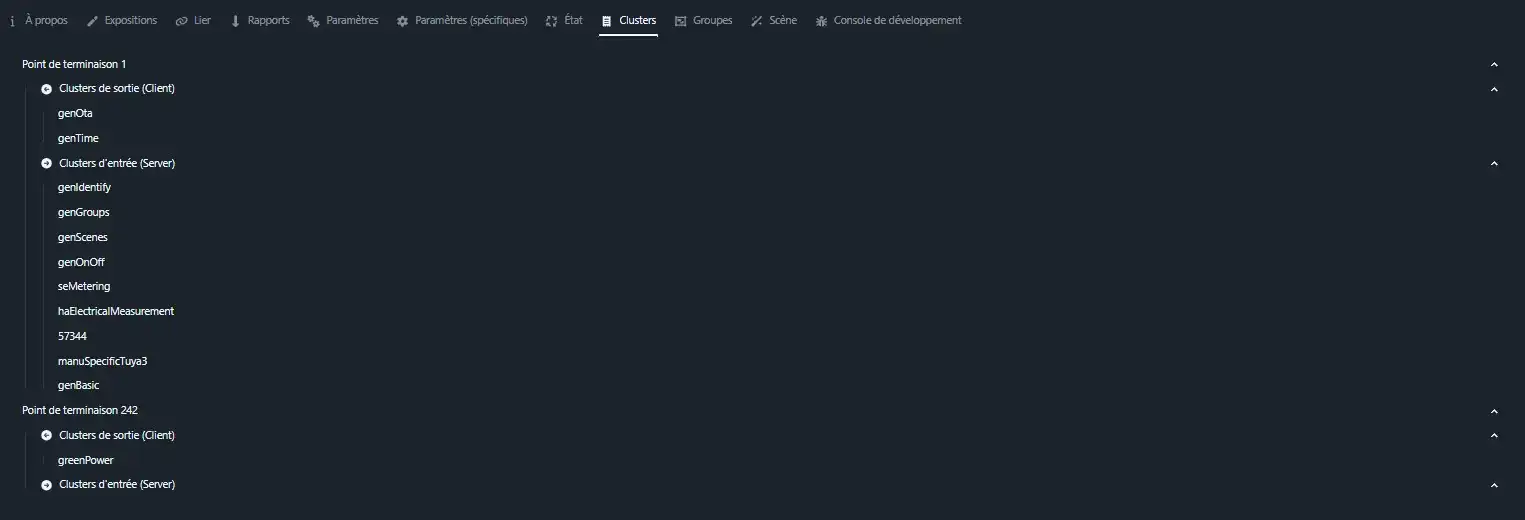
Task: Collapse the Point de terminaison 242 section
Action: [x=1494, y=411]
